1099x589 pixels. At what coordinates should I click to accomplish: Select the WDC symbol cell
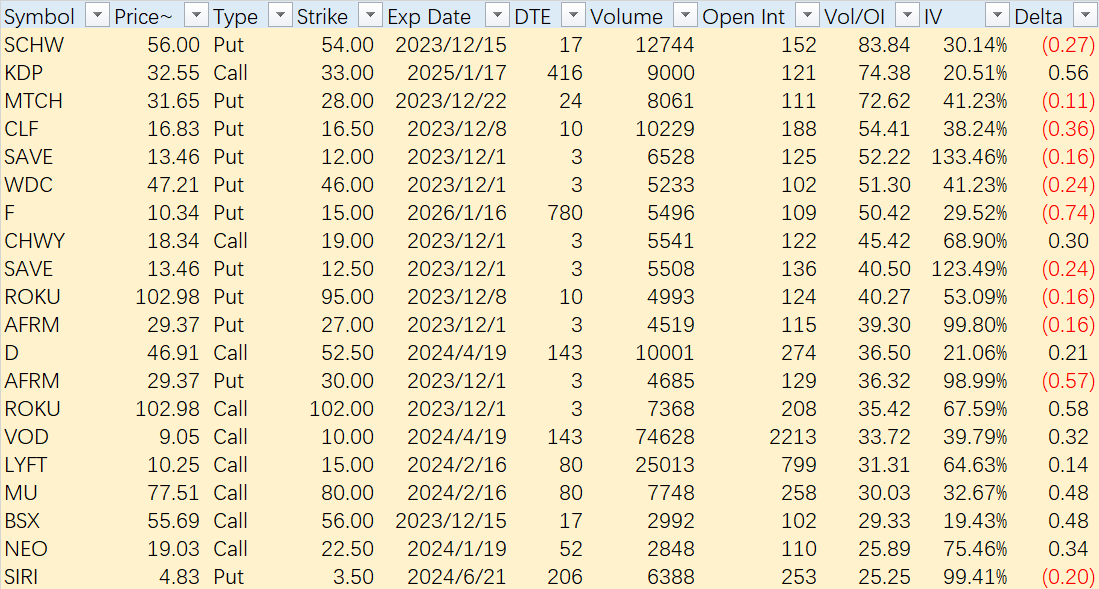(x=28, y=185)
